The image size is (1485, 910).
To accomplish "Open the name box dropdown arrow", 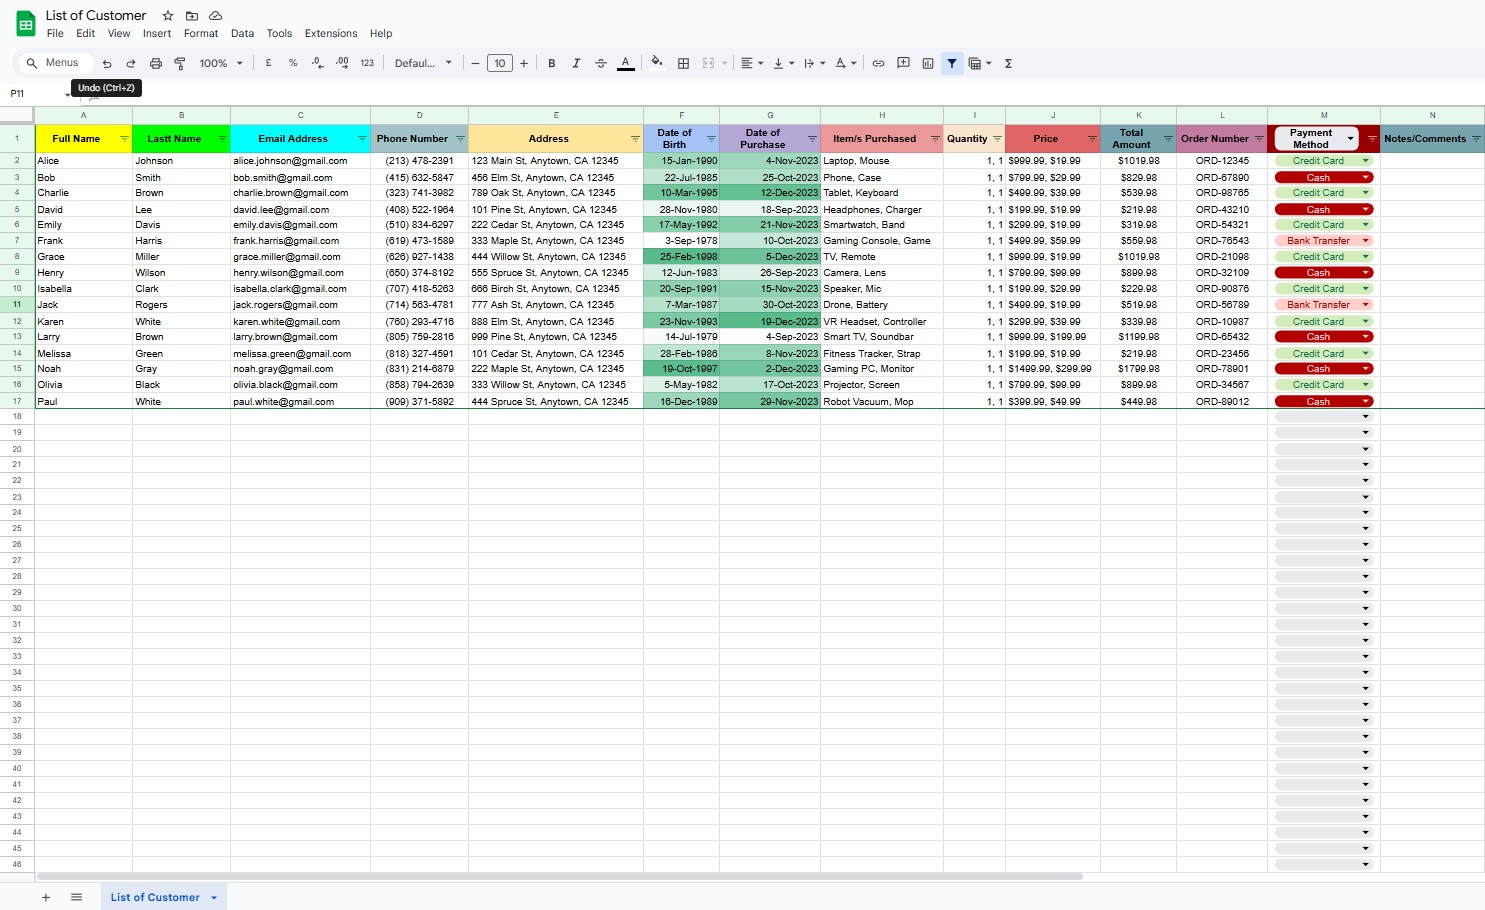I will click(x=67, y=95).
